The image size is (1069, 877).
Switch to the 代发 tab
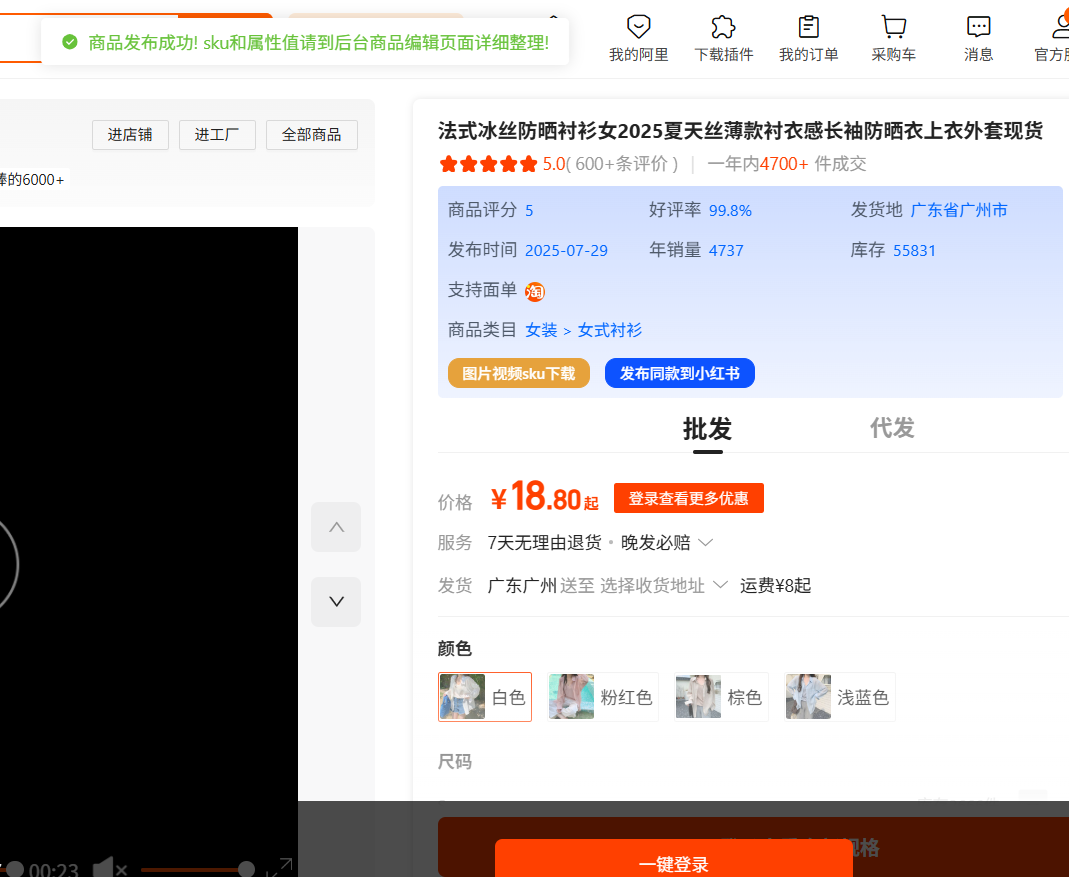tap(892, 429)
